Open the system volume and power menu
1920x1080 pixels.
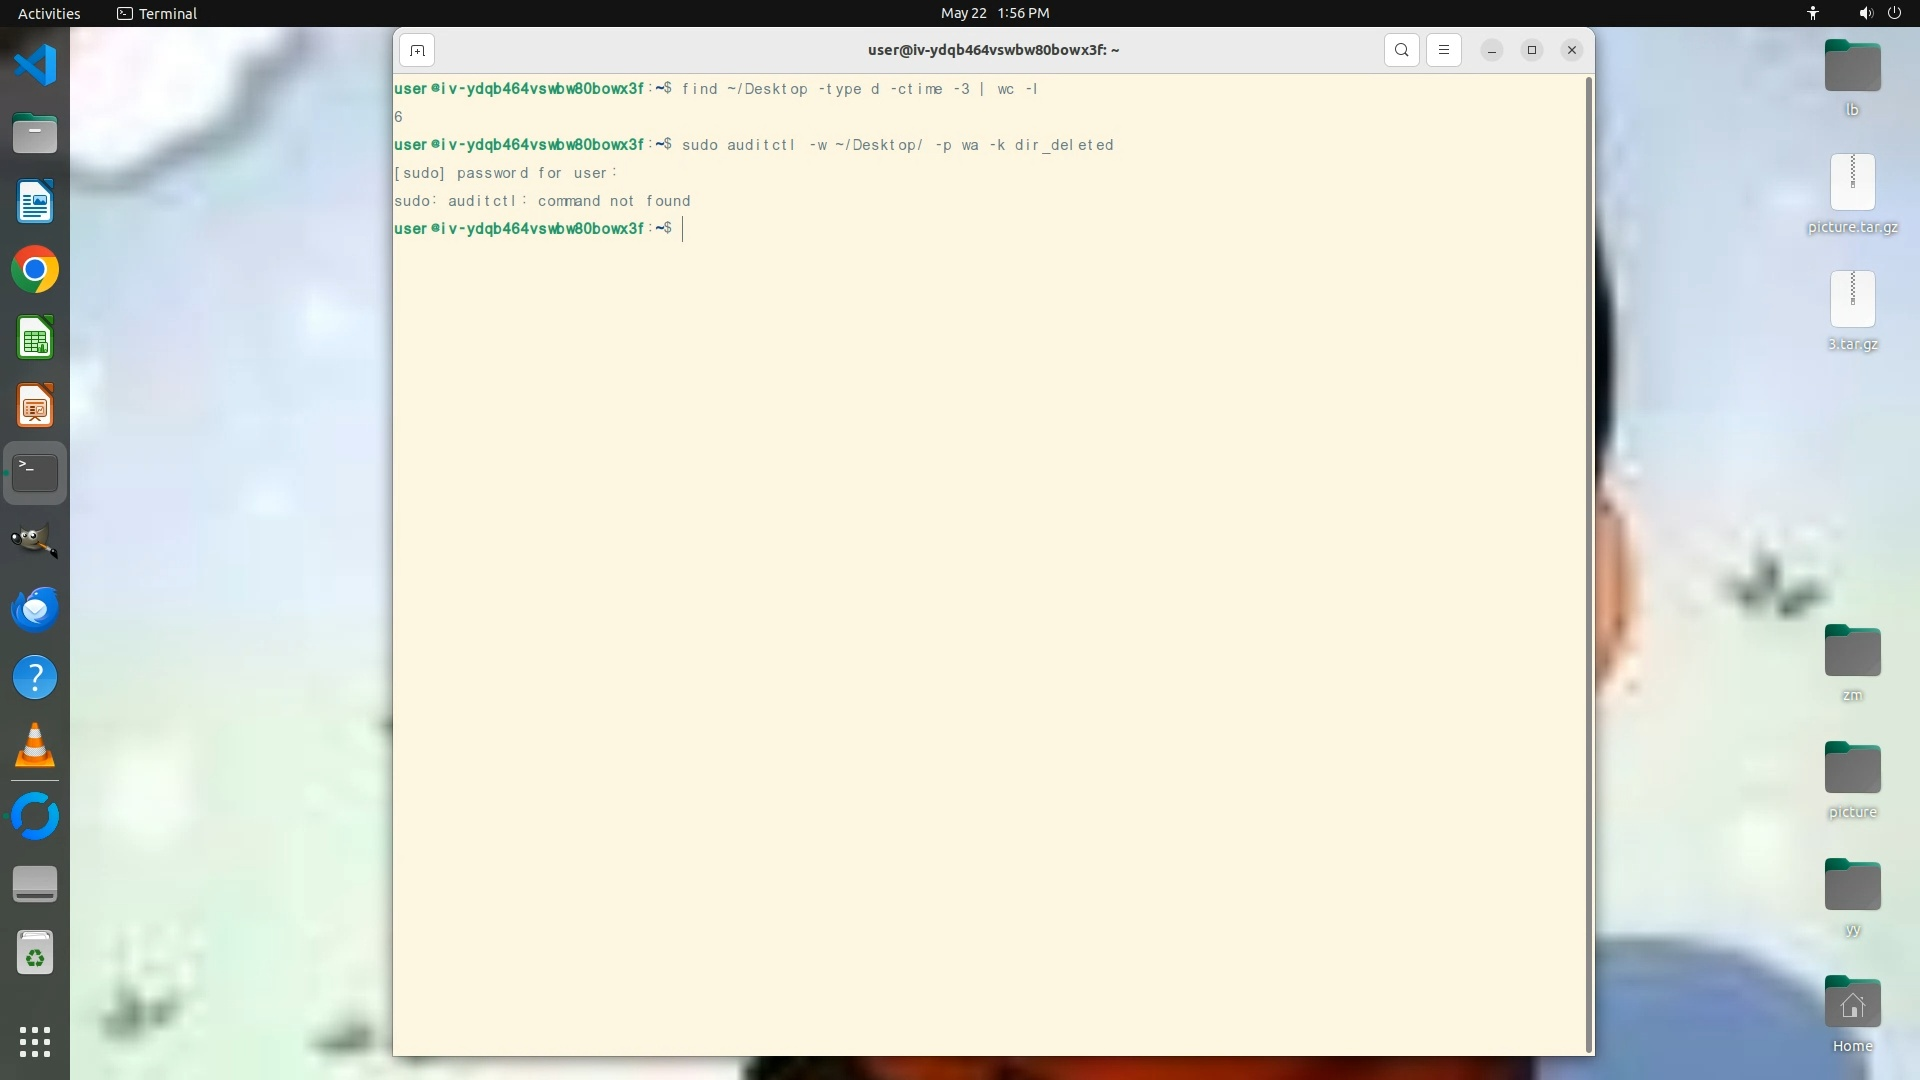(1878, 13)
